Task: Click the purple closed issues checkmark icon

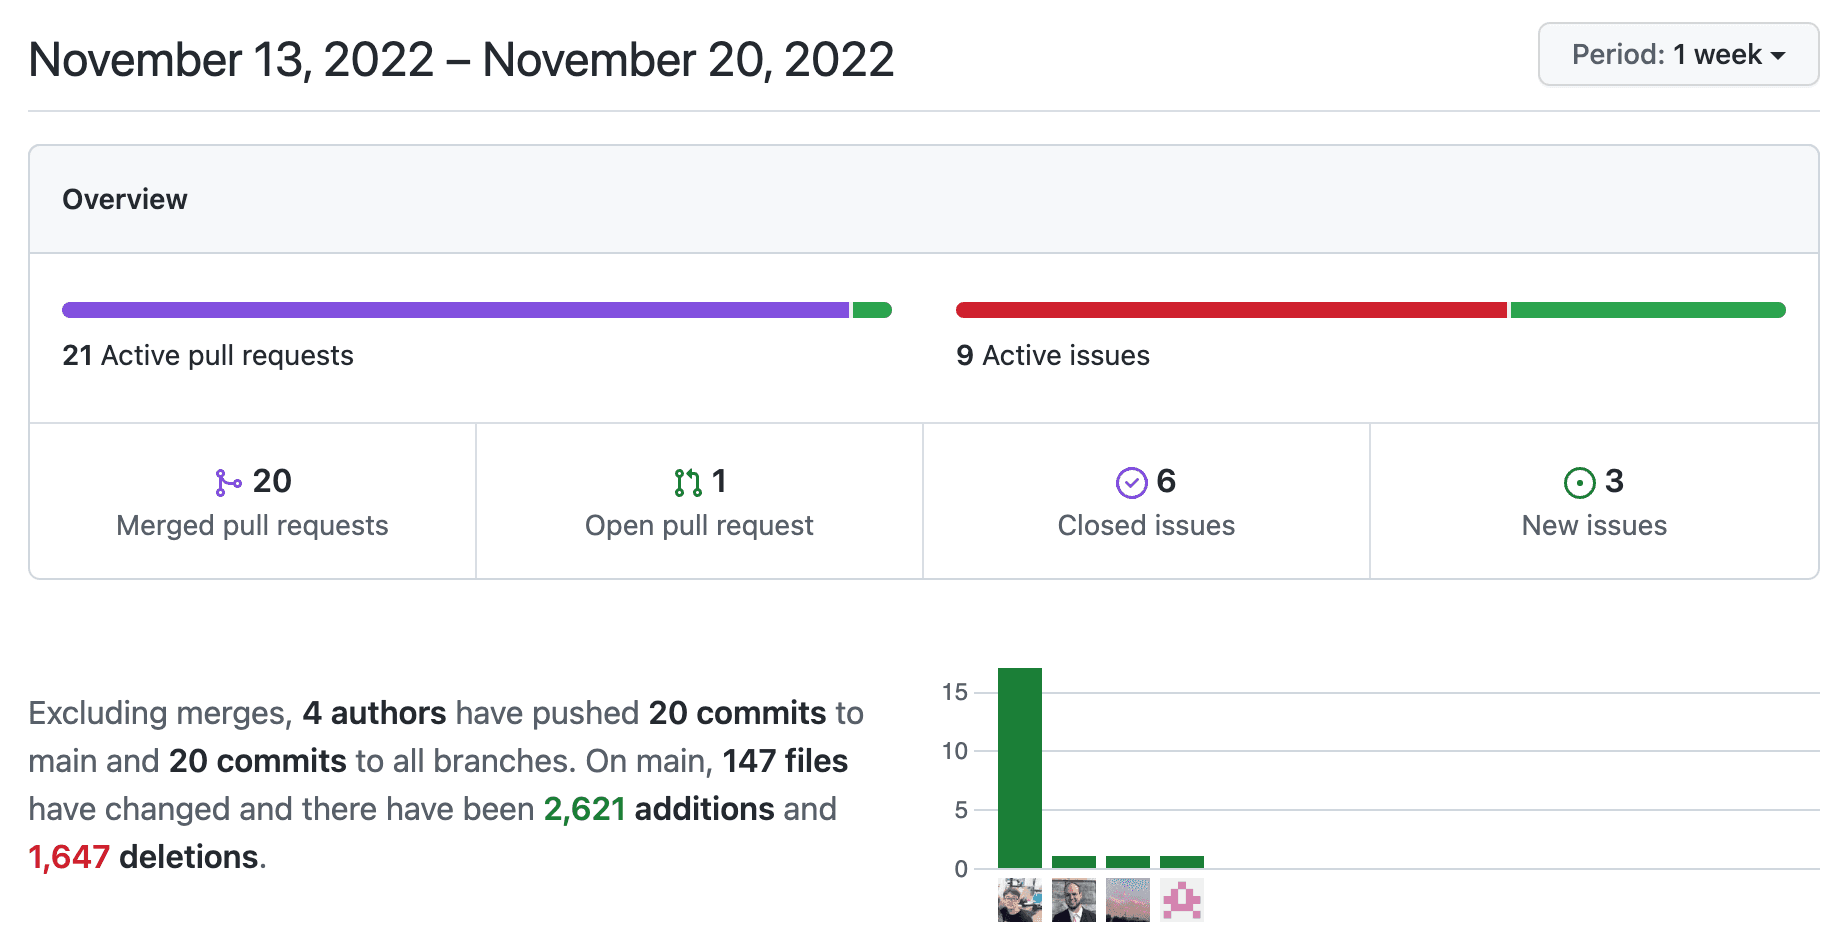Action: click(x=1131, y=483)
